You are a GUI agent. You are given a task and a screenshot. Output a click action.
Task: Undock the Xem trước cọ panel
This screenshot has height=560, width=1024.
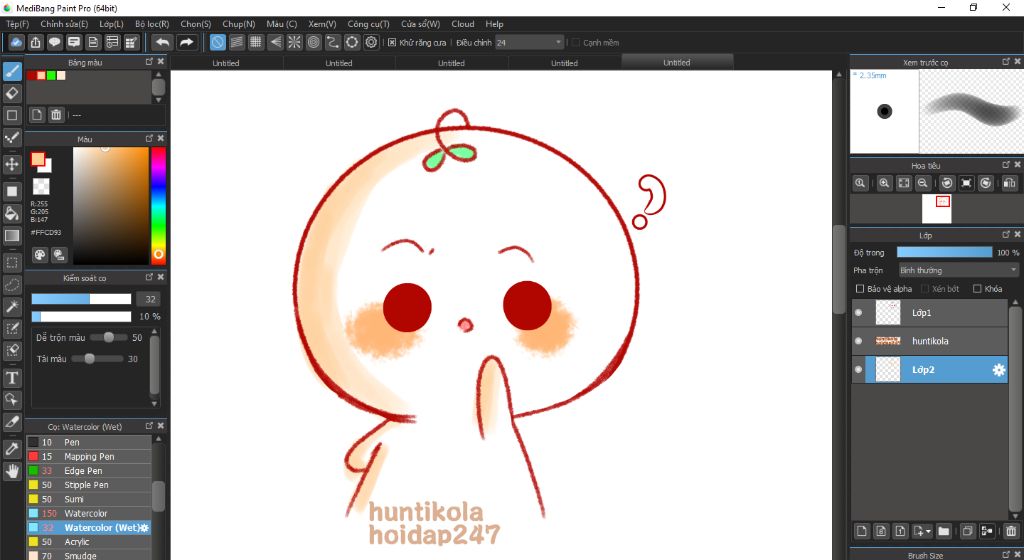1006,61
